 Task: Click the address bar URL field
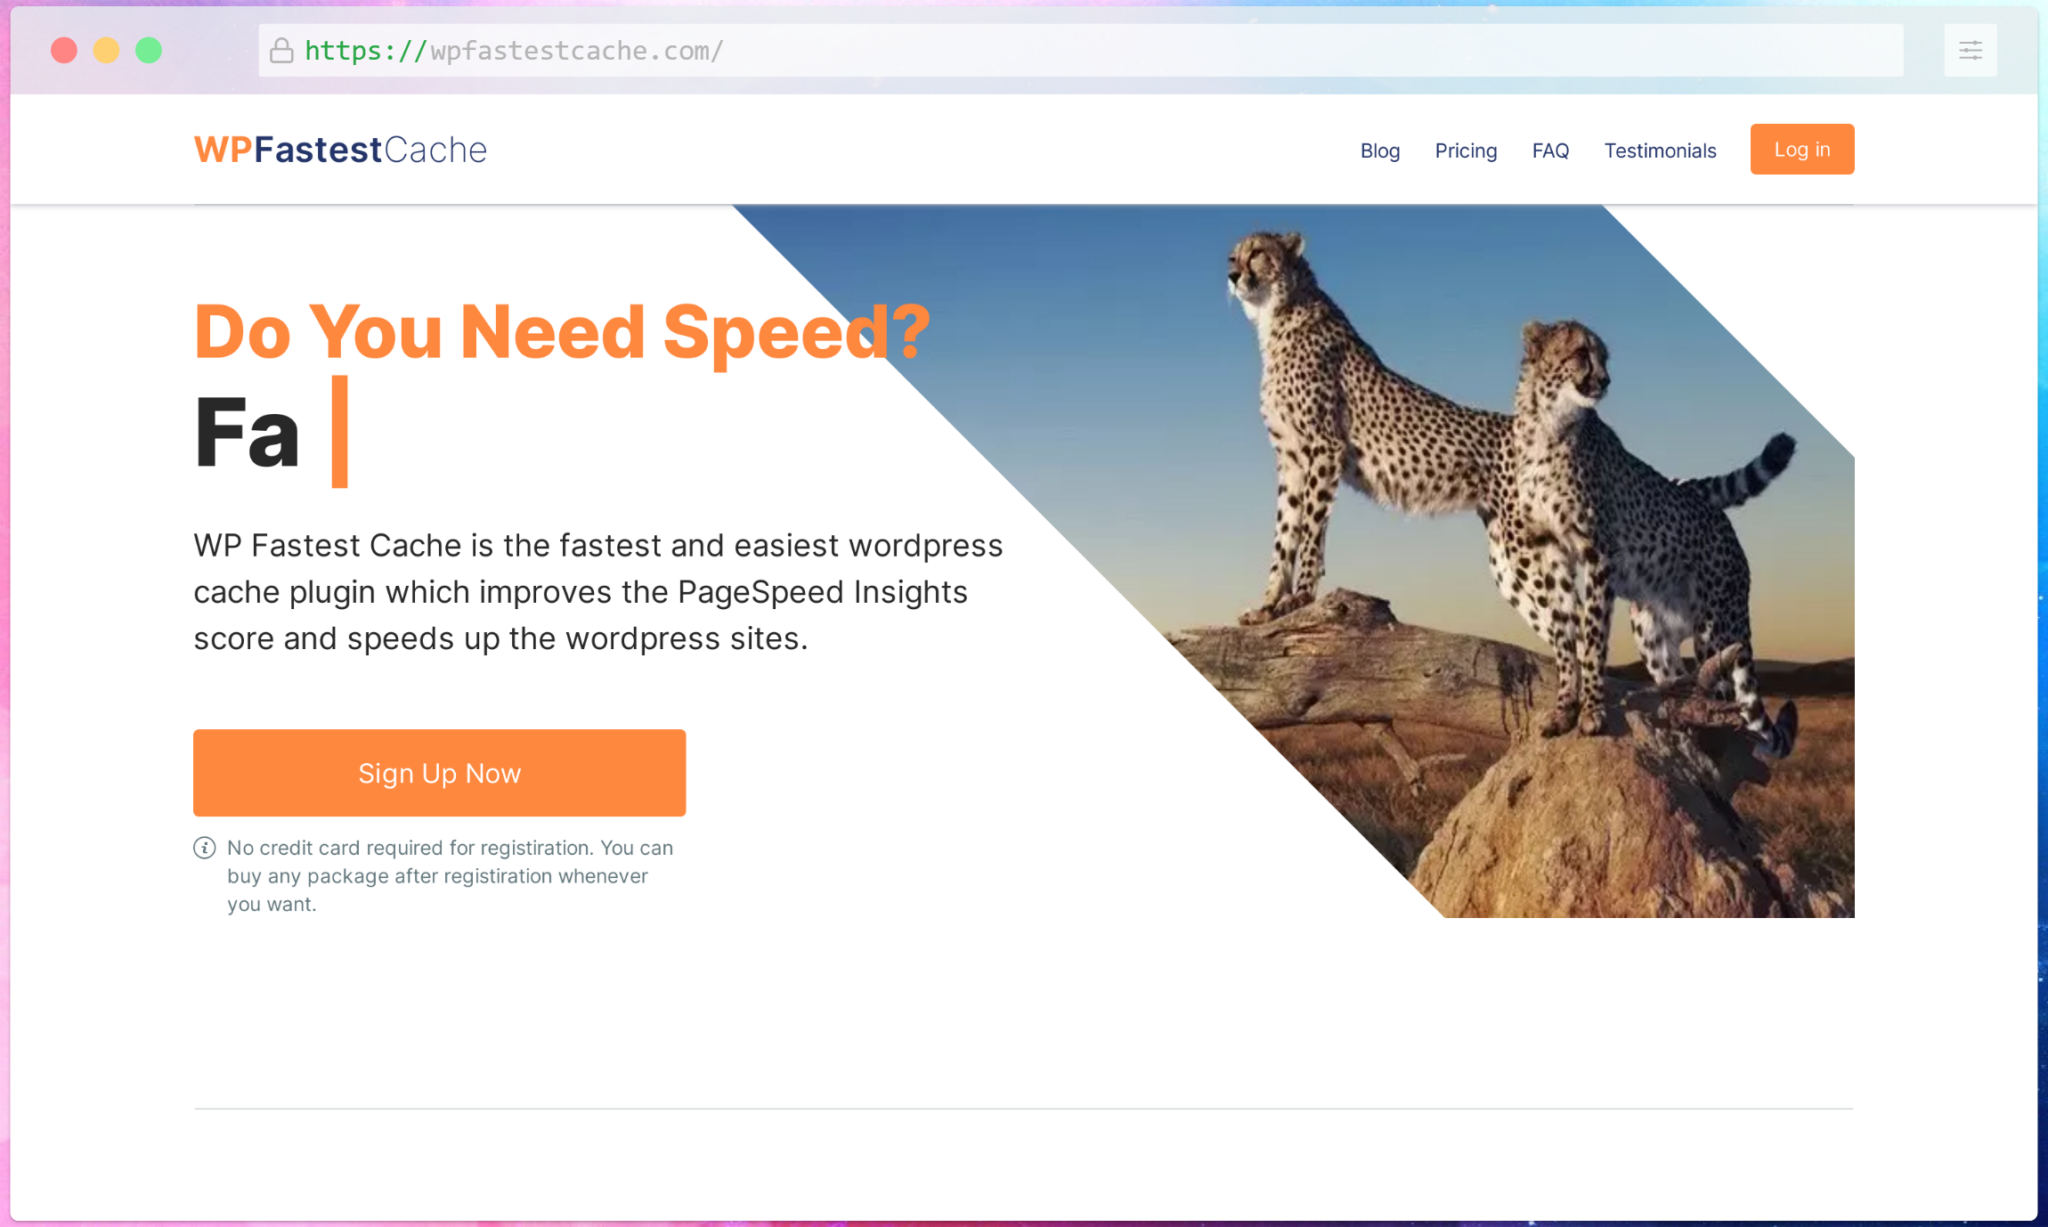pos(1080,50)
